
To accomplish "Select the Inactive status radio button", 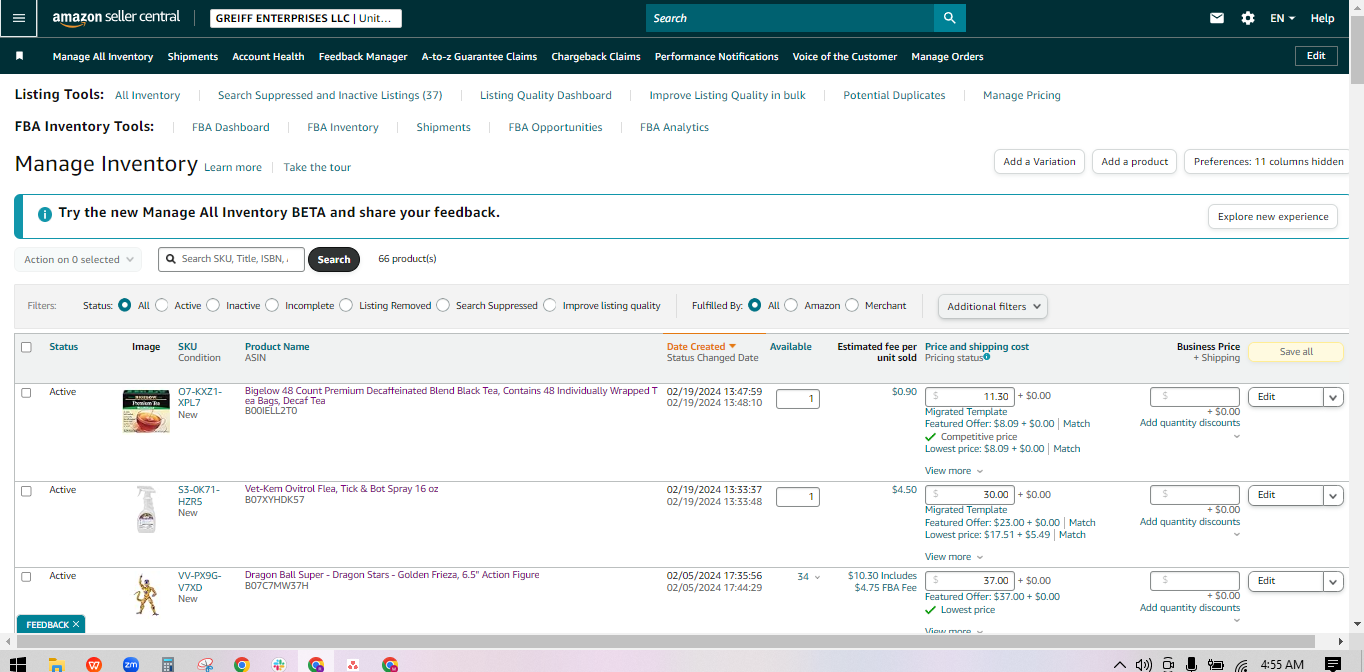I will pos(212,305).
